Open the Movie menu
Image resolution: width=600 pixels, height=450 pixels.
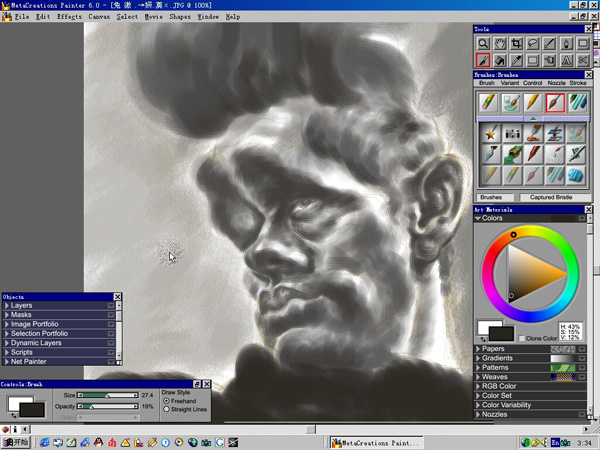(153, 16)
